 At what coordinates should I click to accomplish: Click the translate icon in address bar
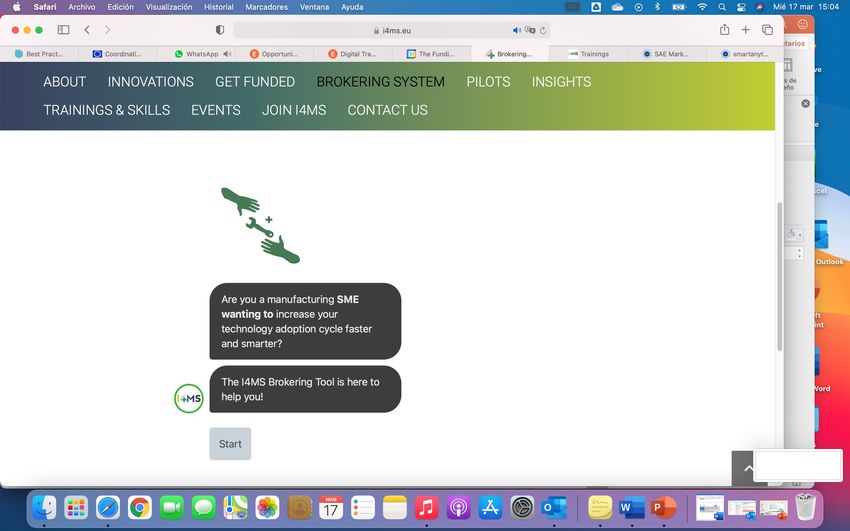click(x=530, y=30)
